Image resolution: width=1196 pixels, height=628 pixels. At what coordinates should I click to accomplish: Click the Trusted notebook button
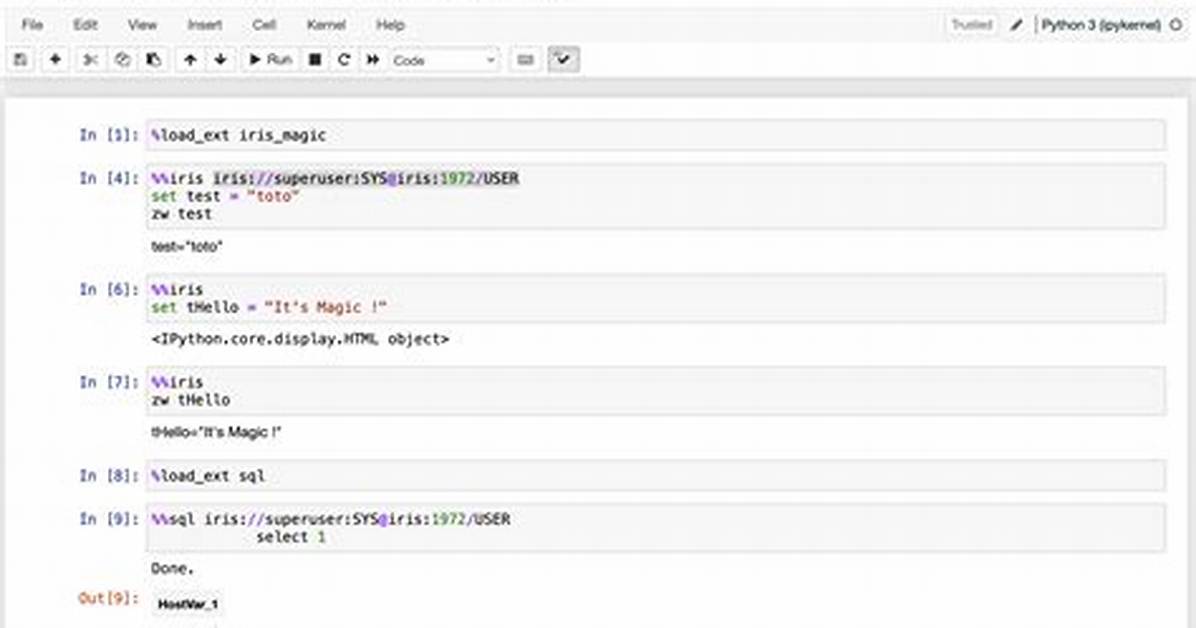click(972, 24)
